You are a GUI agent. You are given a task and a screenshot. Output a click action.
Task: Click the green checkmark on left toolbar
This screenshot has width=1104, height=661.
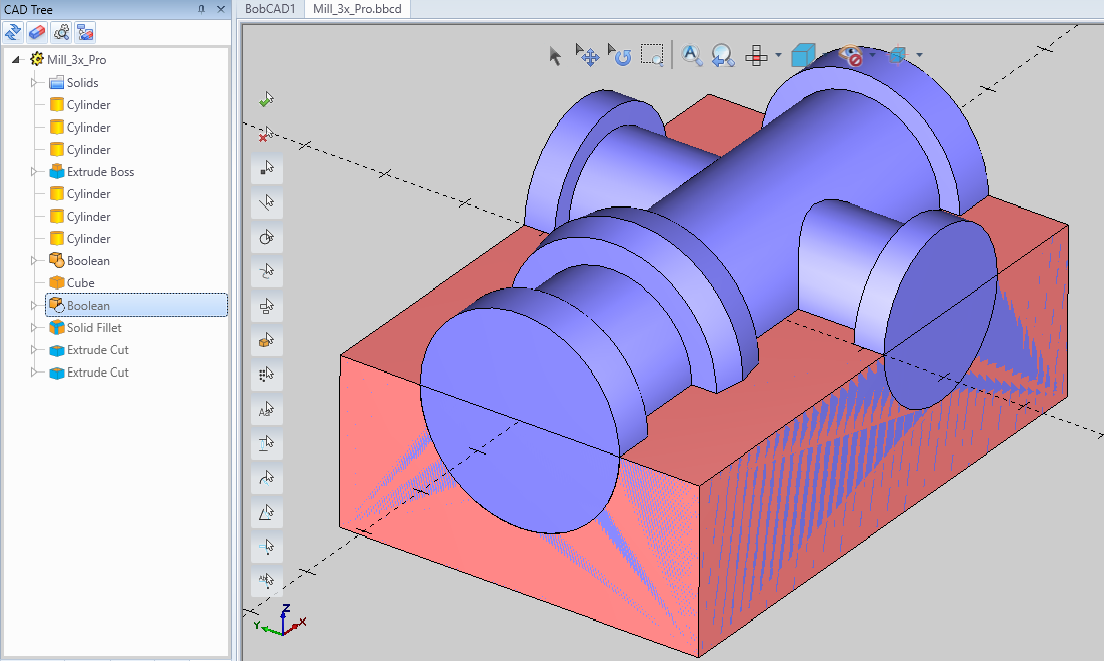tap(267, 99)
